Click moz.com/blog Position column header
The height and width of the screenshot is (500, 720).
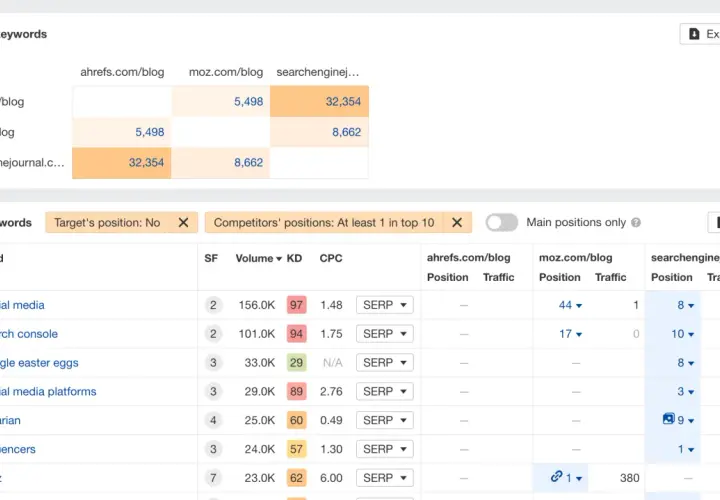[560, 277]
